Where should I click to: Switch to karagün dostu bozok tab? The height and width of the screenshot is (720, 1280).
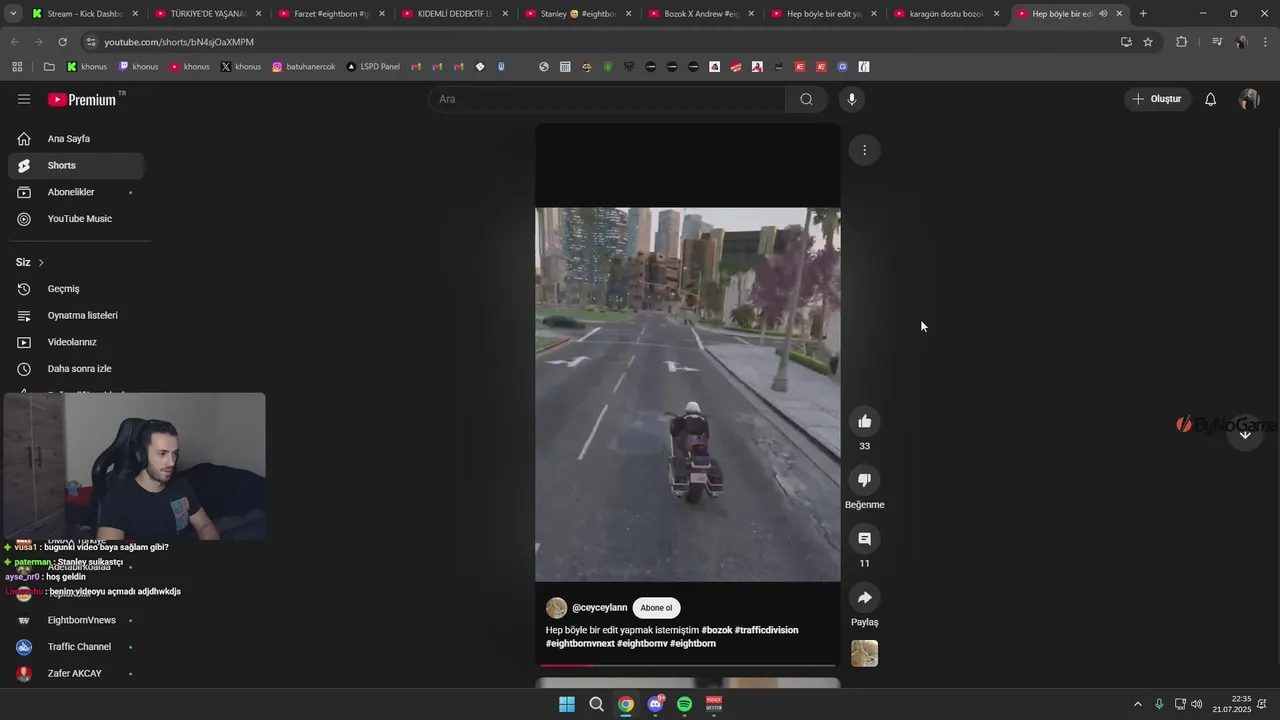pyautogui.click(x=947, y=14)
